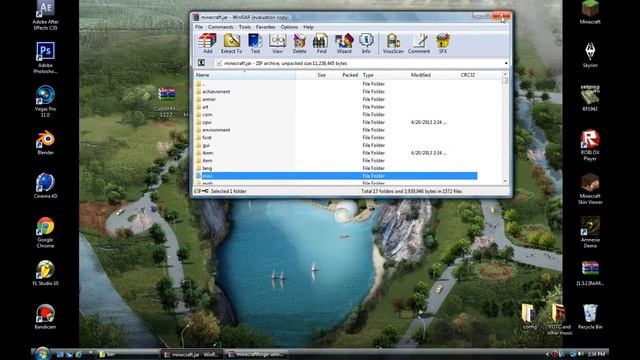Select the Skyrim desktop shortcut
The image size is (640, 360).
(590, 55)
